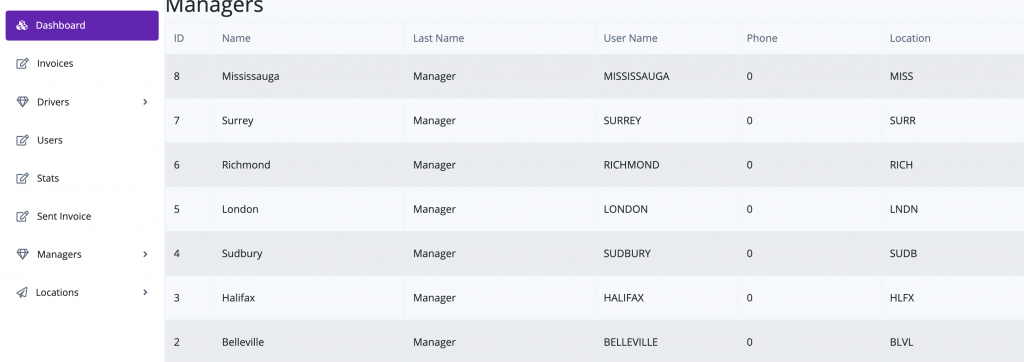Click the Managers diamond icon

pyautogui.click(x=22, y=254)
